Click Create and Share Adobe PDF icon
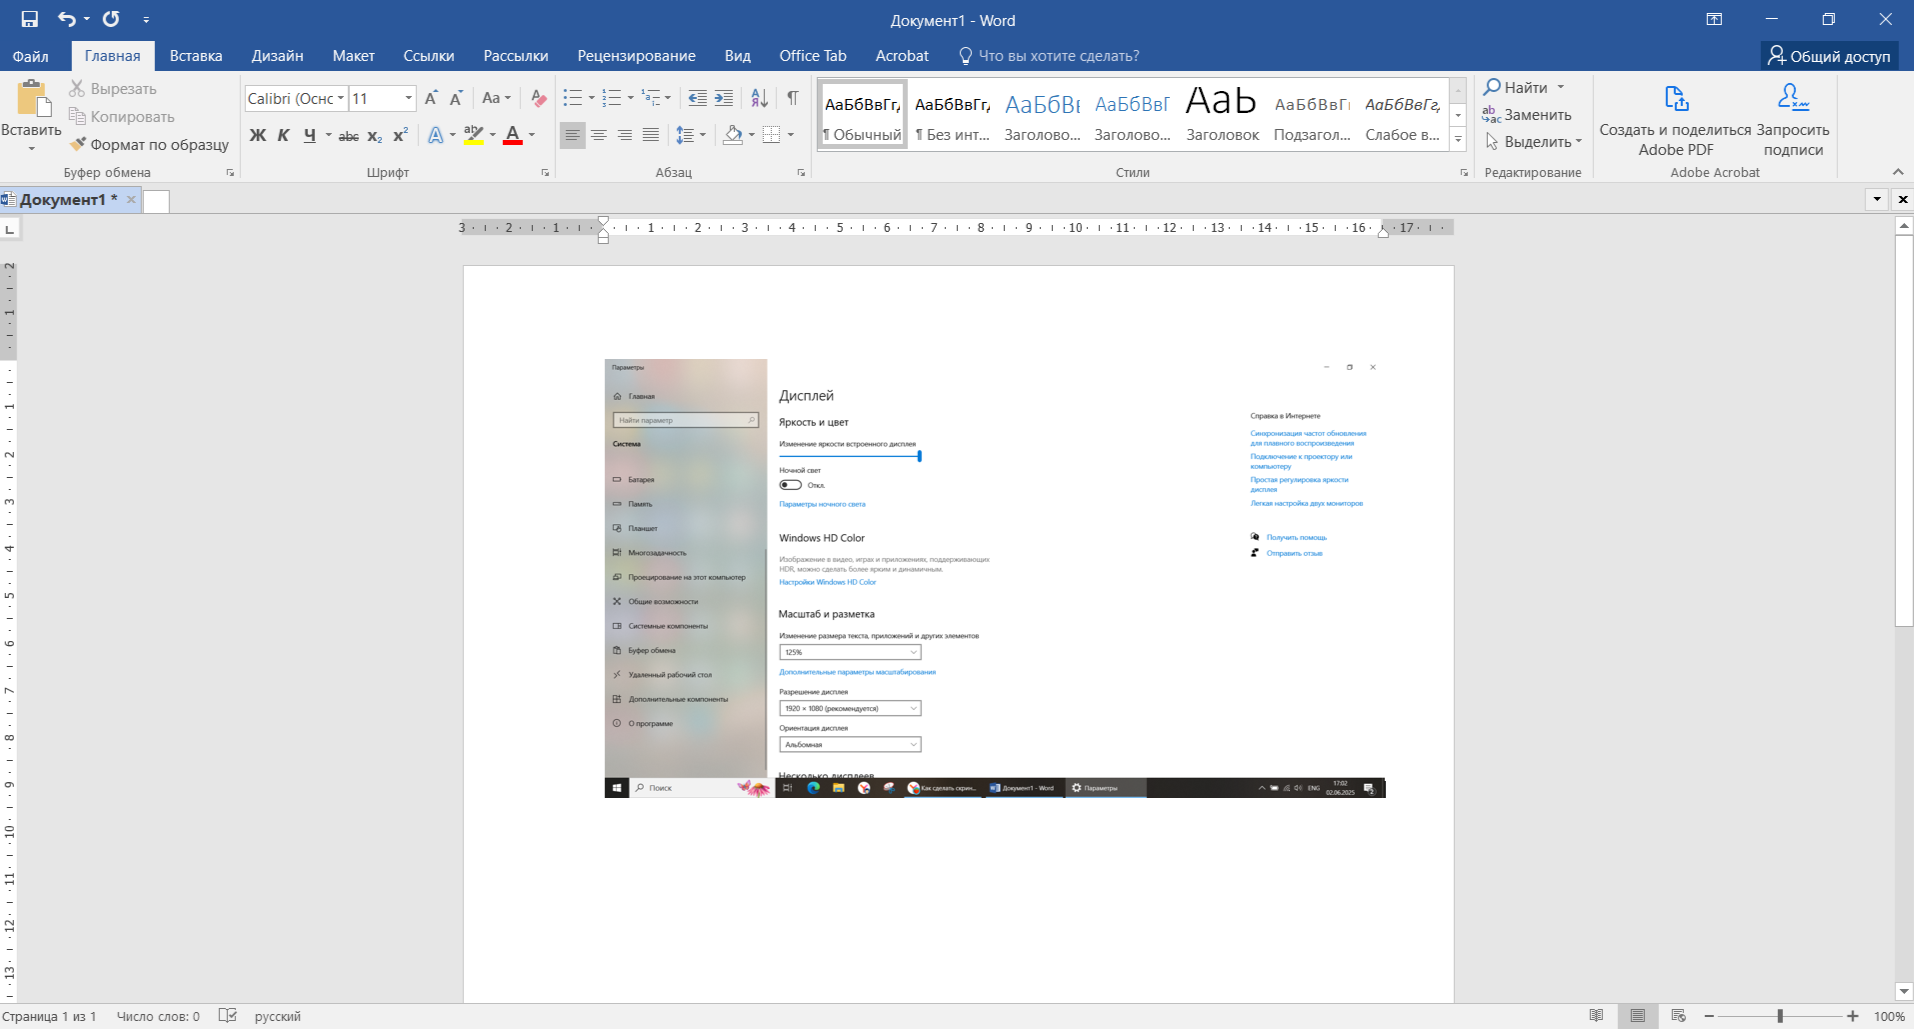Viewport: 1914px width, 1029px height. point(1676,98)
